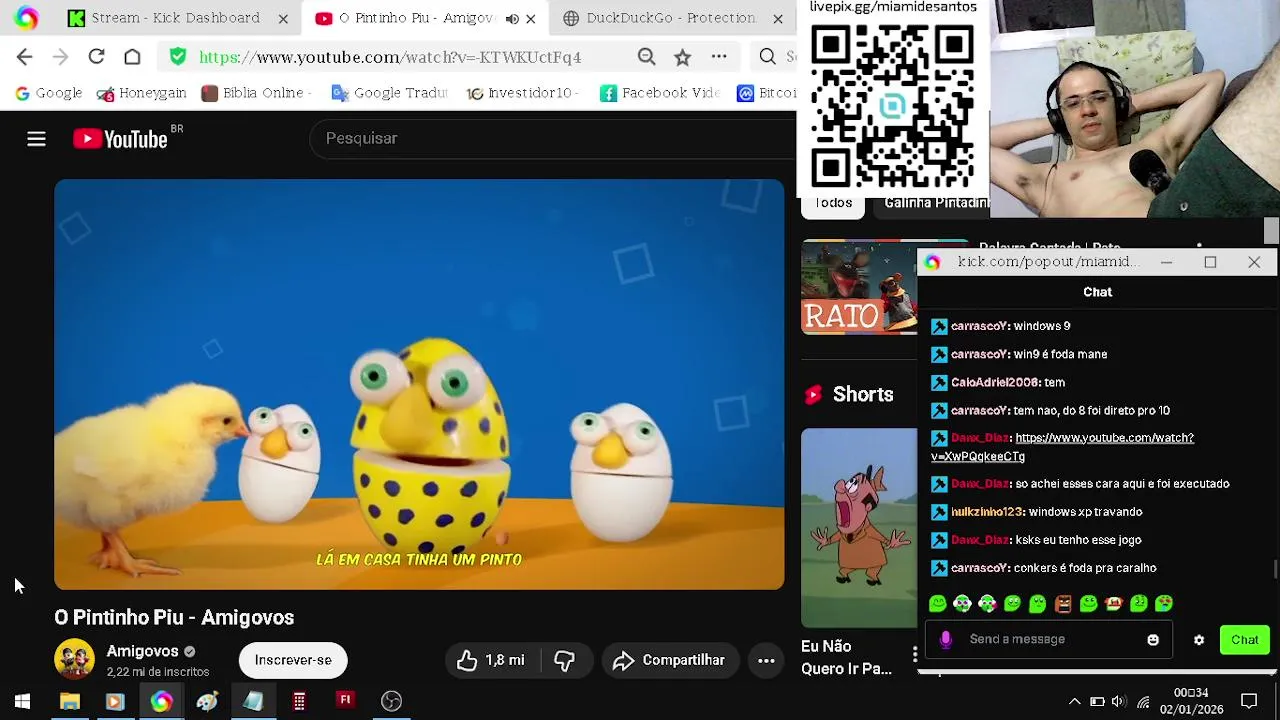Image resolution: width=1280 pixels, height=720 pixels.
Task: Close the DuckDuckGo tab
Action: click(778, 18)
